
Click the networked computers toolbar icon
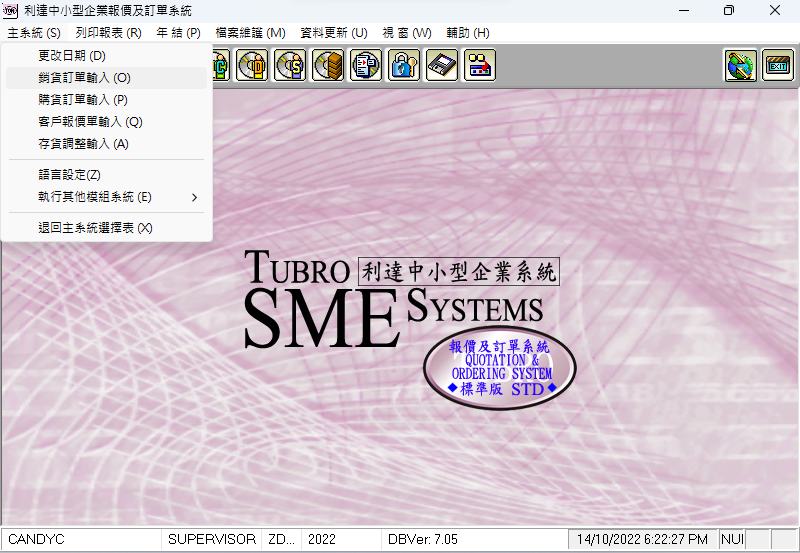480,65
